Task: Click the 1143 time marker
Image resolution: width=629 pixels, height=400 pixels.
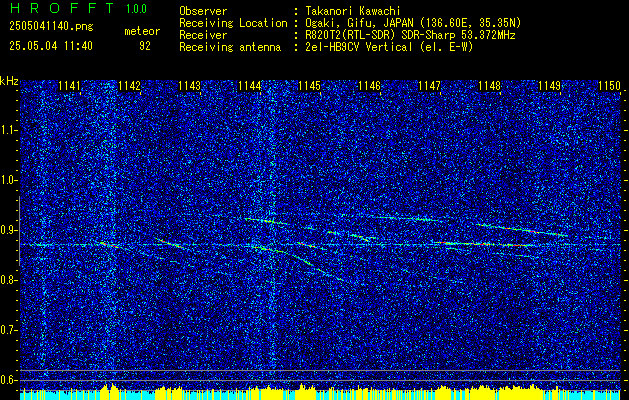Action: (x=189, y=86)
